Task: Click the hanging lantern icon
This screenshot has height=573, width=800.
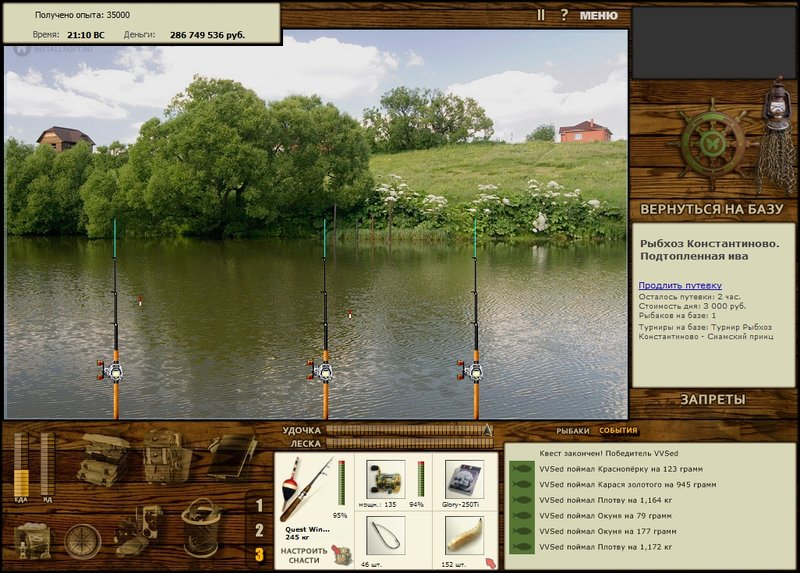Action: [776, 105]
